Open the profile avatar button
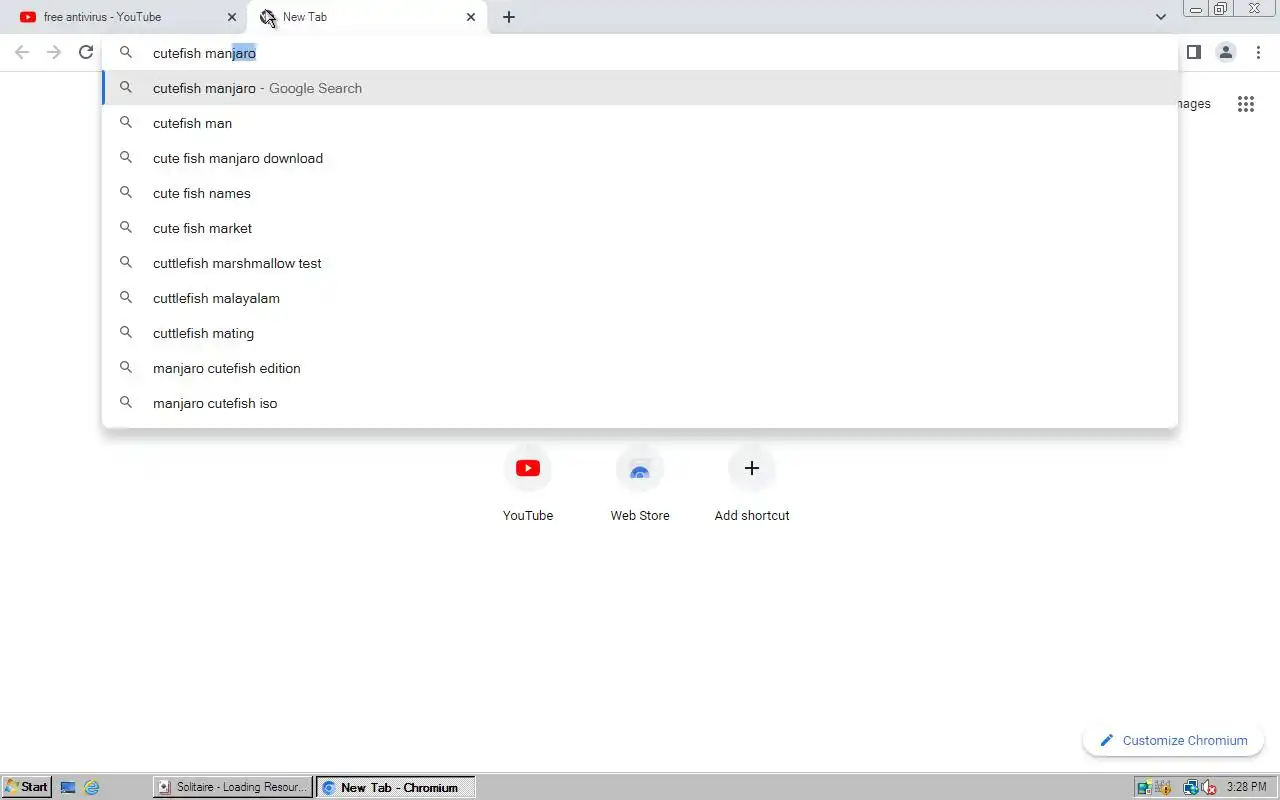1280x800 pixels. tap(1226, 52)
